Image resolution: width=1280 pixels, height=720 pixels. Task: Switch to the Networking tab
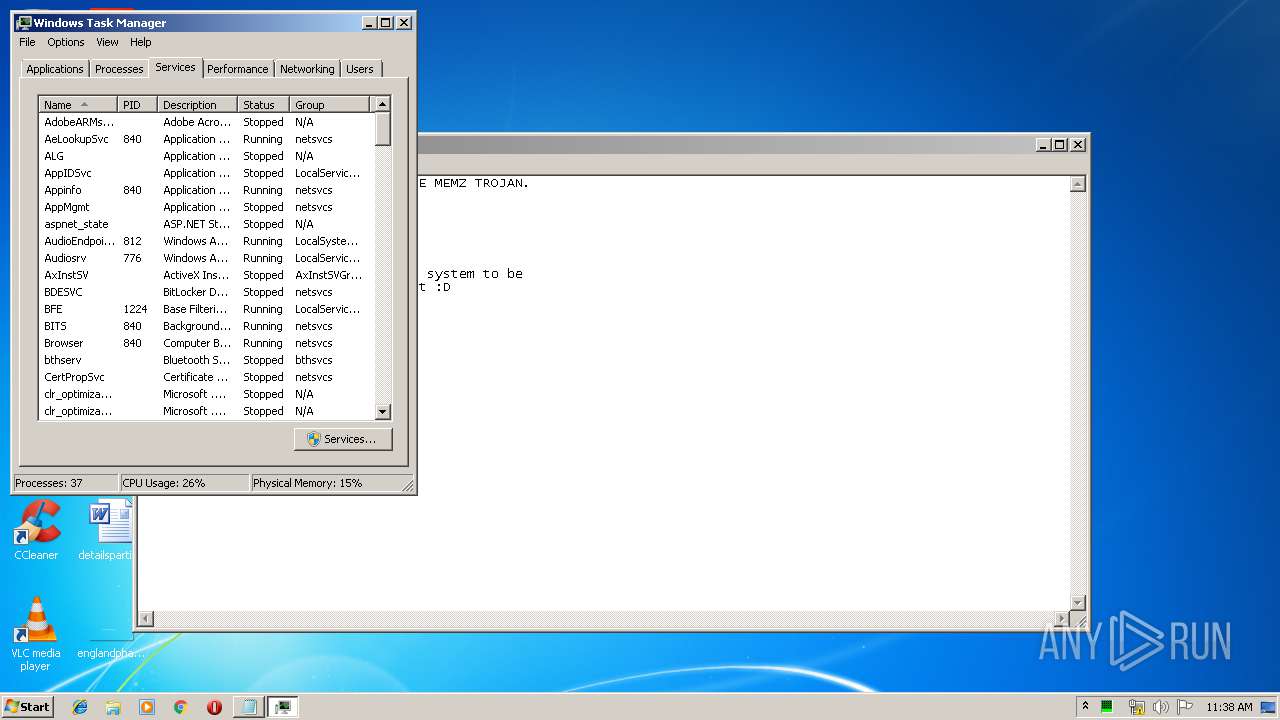tap(307, 69)
